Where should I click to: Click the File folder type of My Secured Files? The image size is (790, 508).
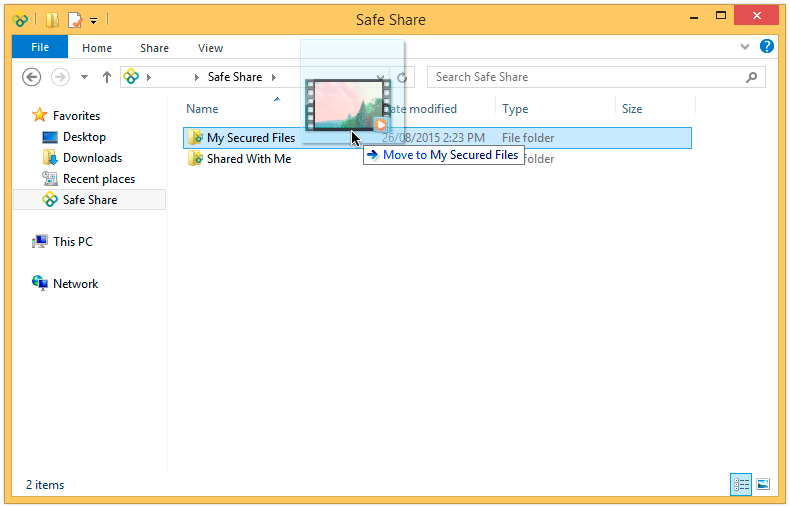click(528, 138)
